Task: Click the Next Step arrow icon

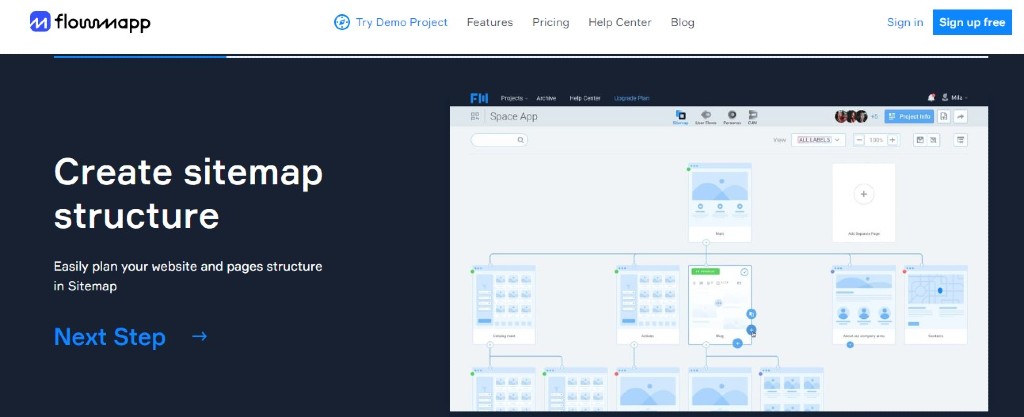Action: point(199,336)
